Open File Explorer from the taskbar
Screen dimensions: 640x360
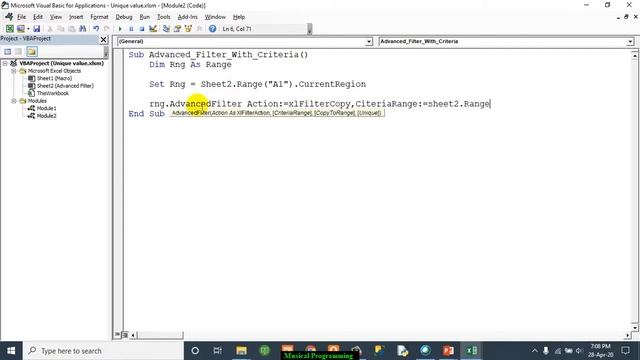click(x=241, y=351)
